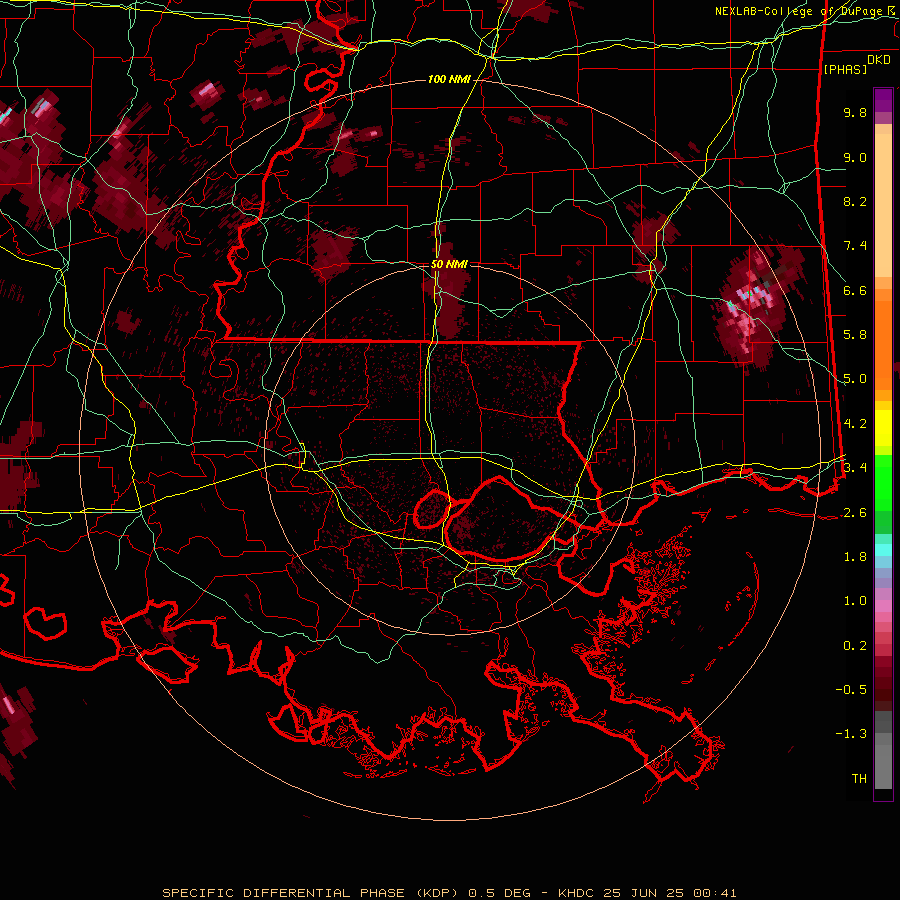
Task: Click the 100 NMI range ring label
Action: pyautogui.click(x=449, y=79)
